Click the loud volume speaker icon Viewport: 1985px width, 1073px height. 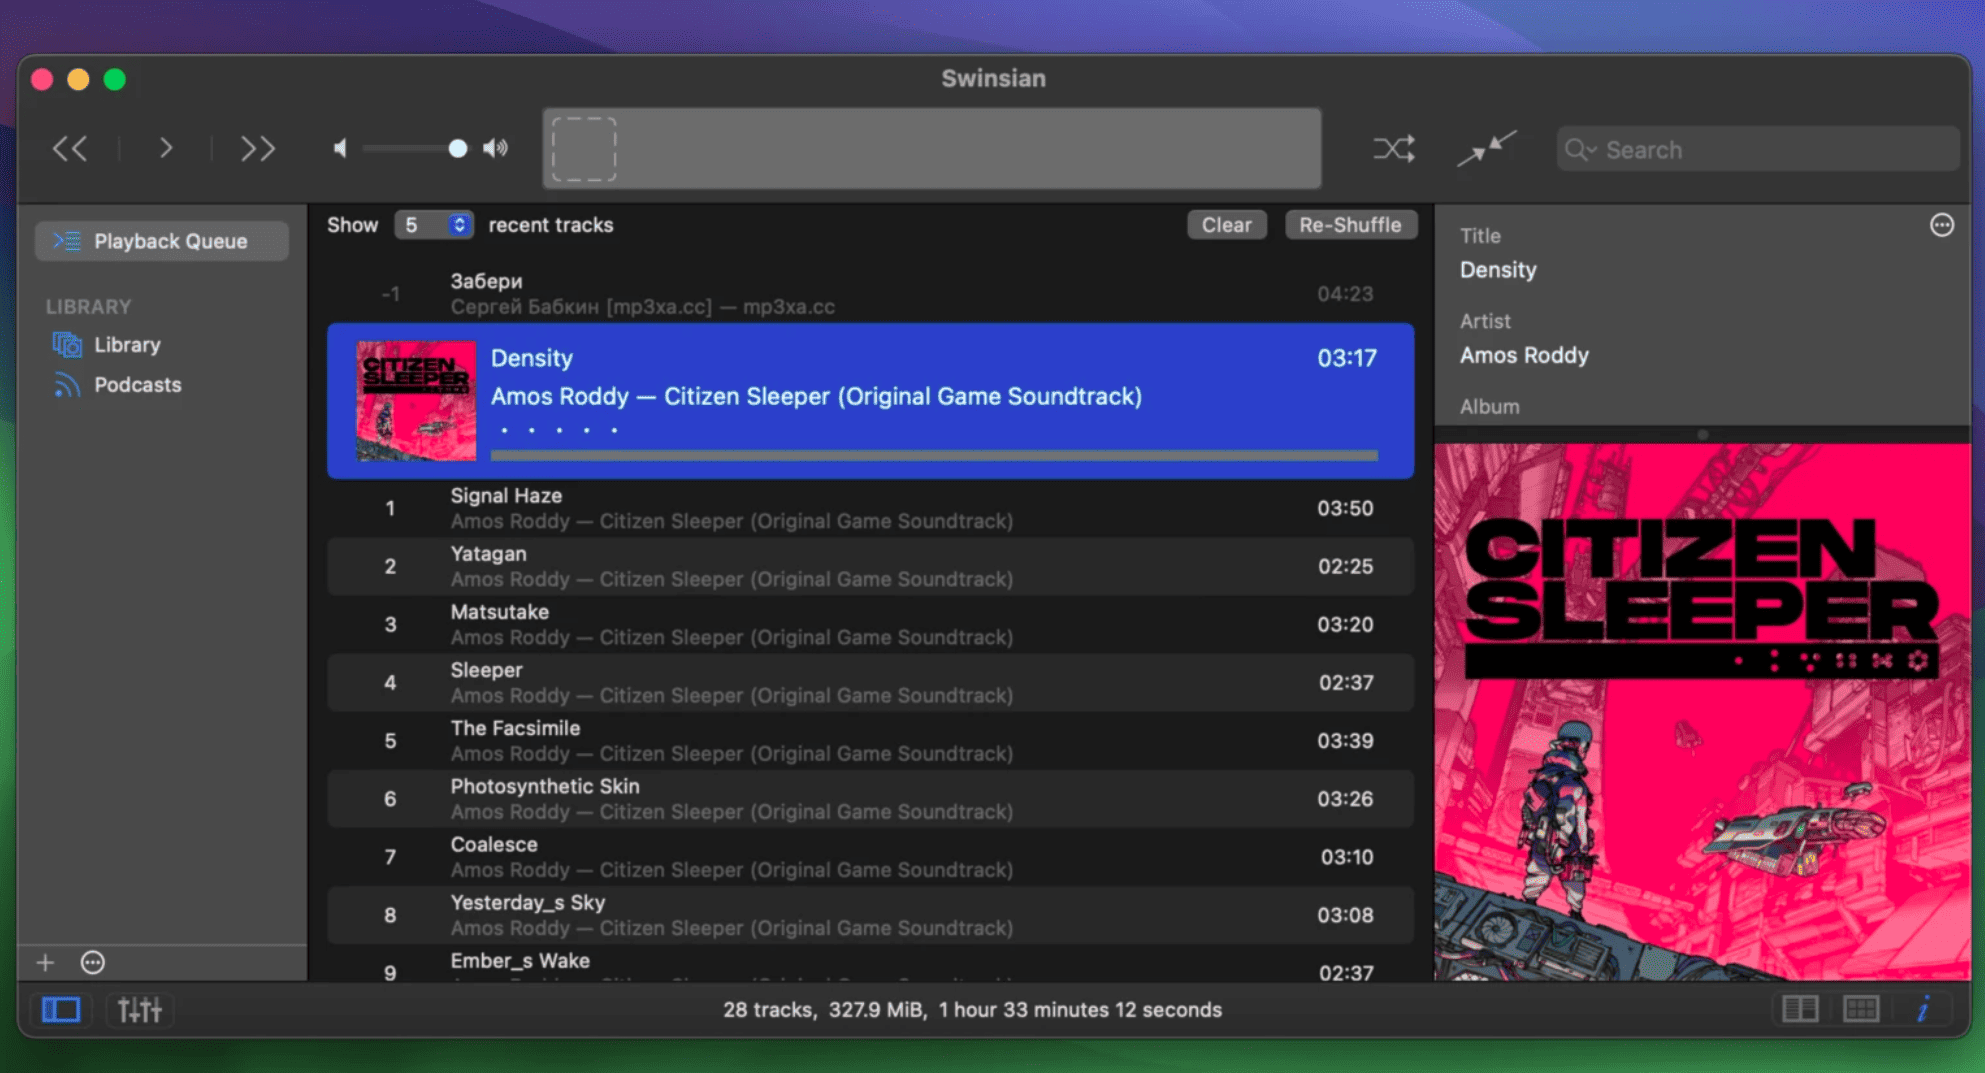click(x=495, y=149)
